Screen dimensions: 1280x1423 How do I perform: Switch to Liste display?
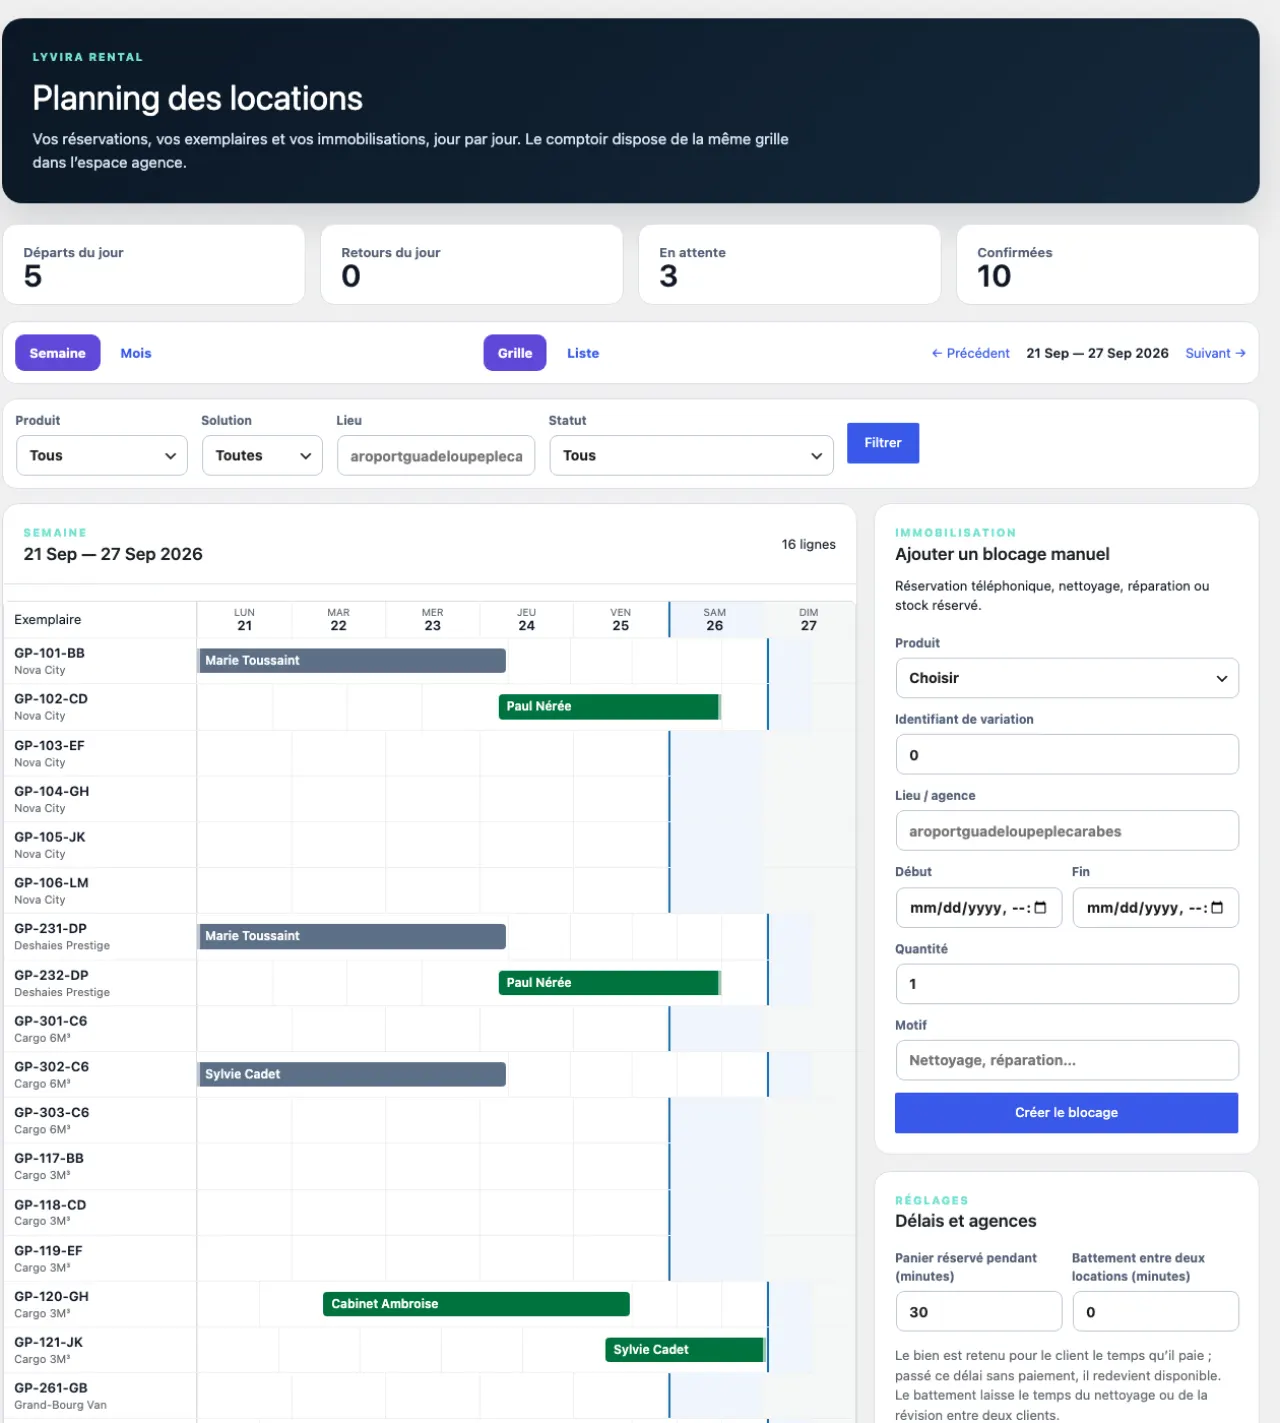click(x=583, y=353)
